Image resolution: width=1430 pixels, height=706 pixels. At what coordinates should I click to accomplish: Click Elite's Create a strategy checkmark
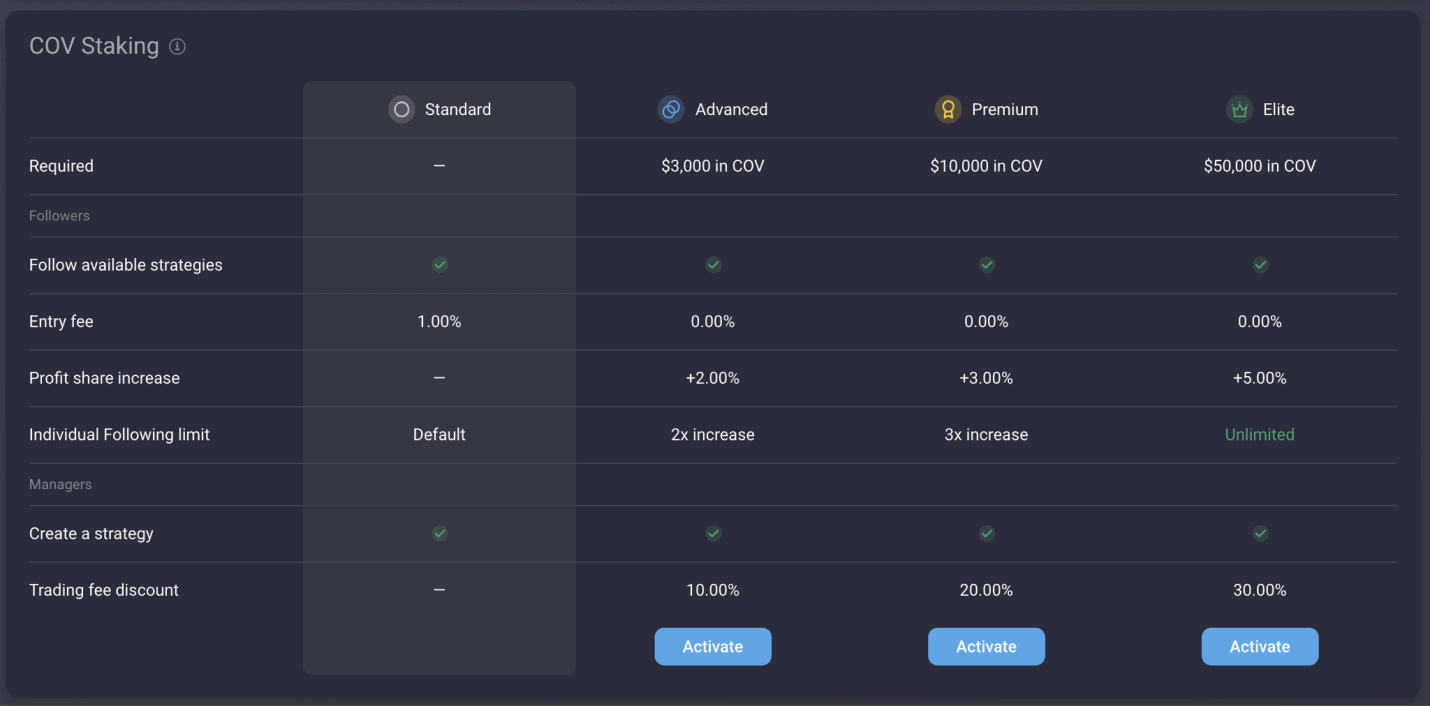pyautogui.click(x=1260, y=534)
